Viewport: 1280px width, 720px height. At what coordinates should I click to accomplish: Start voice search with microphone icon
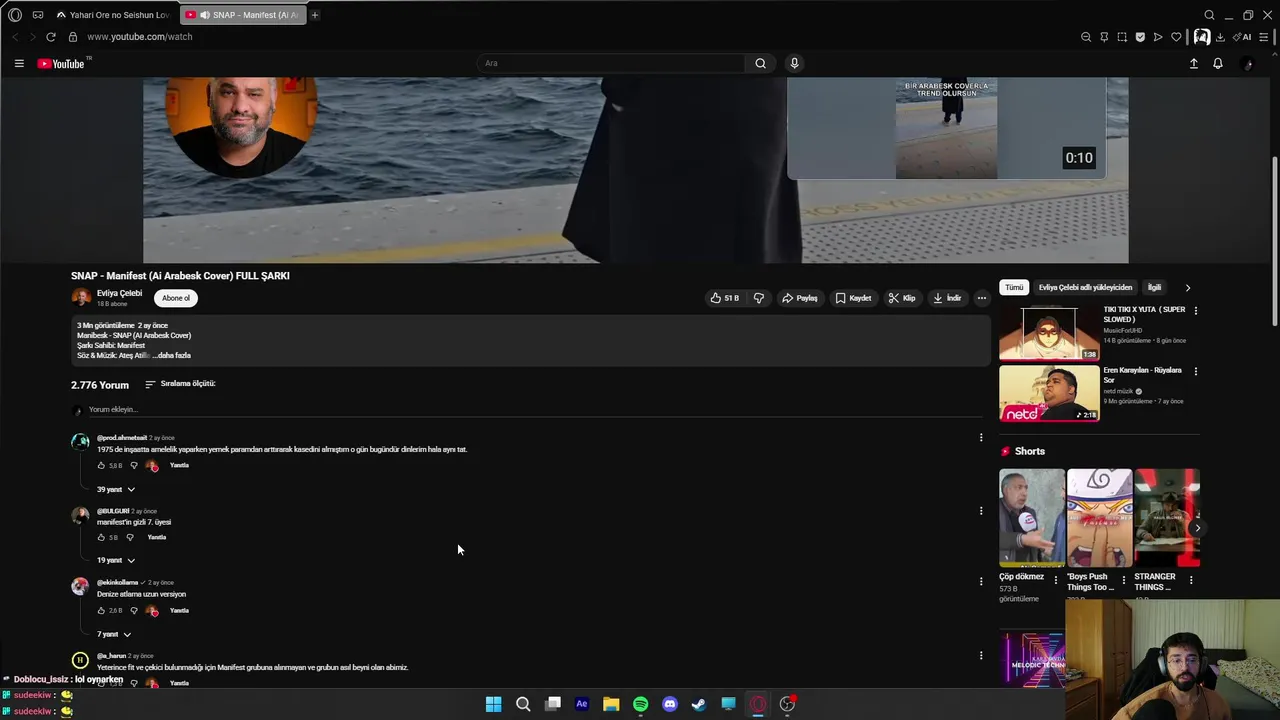[x=794, y=63]
